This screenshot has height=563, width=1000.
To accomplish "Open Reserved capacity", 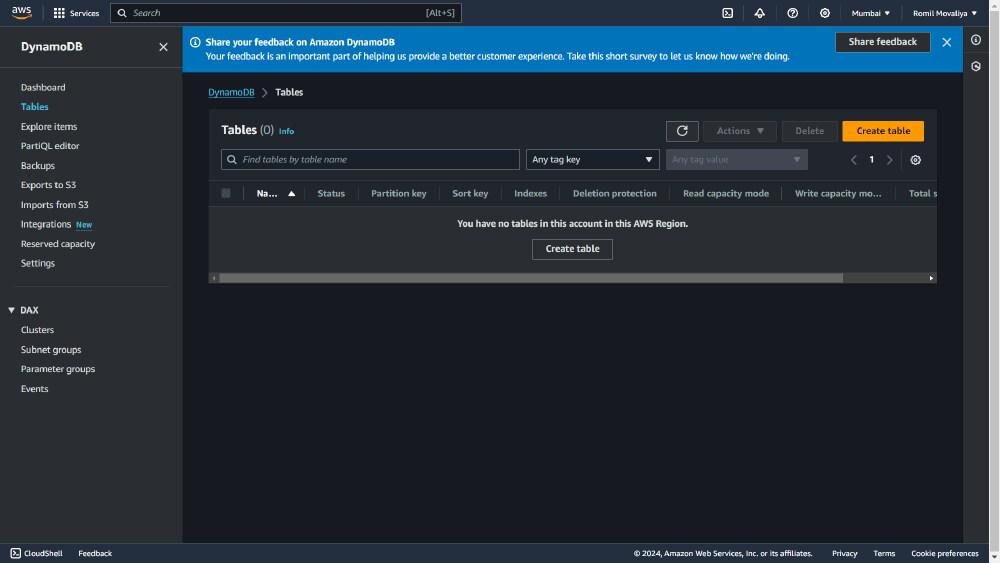I will [x=57, y=244].
